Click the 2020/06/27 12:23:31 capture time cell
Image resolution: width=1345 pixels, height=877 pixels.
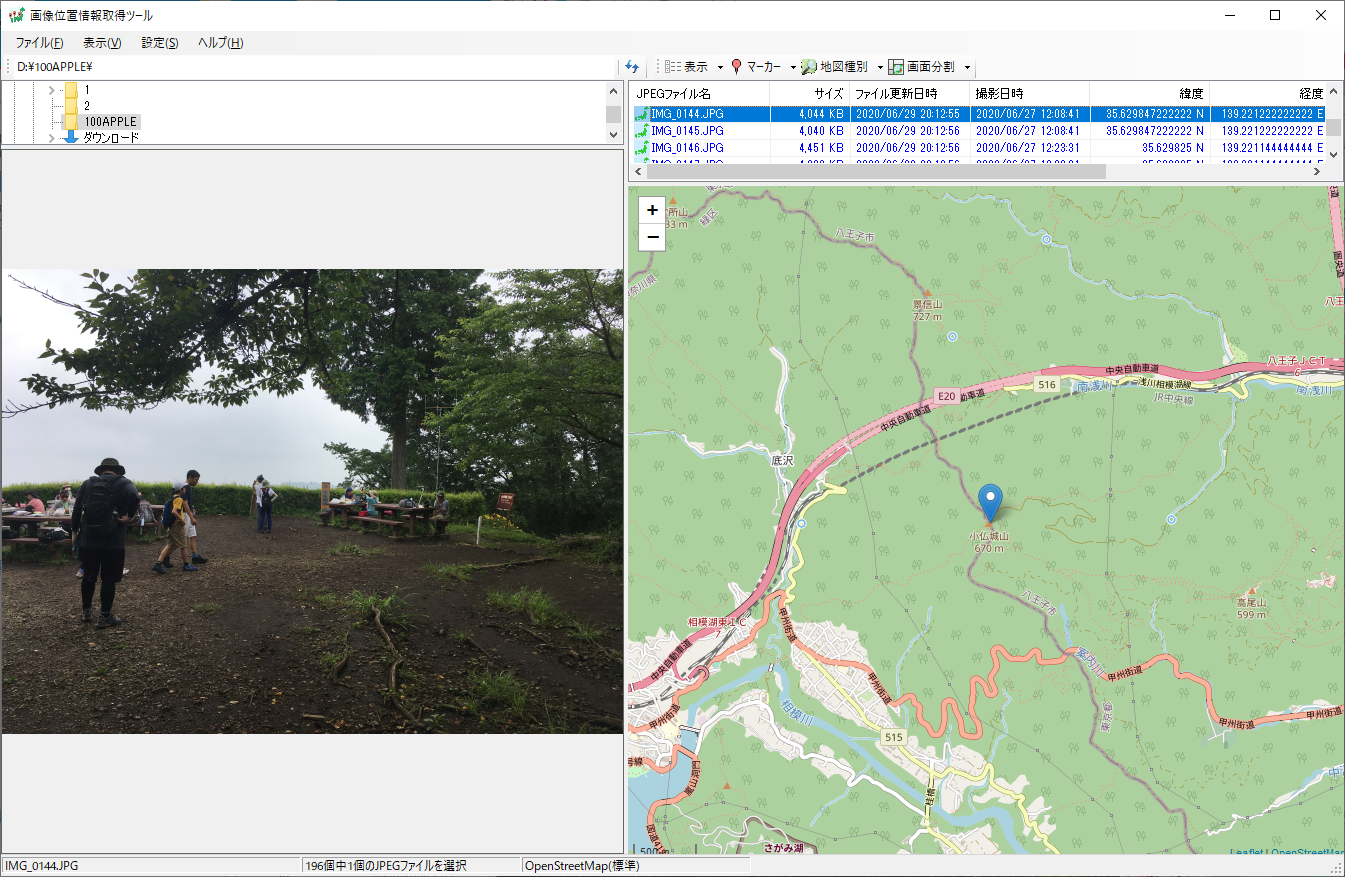(x=1027, y=148)
